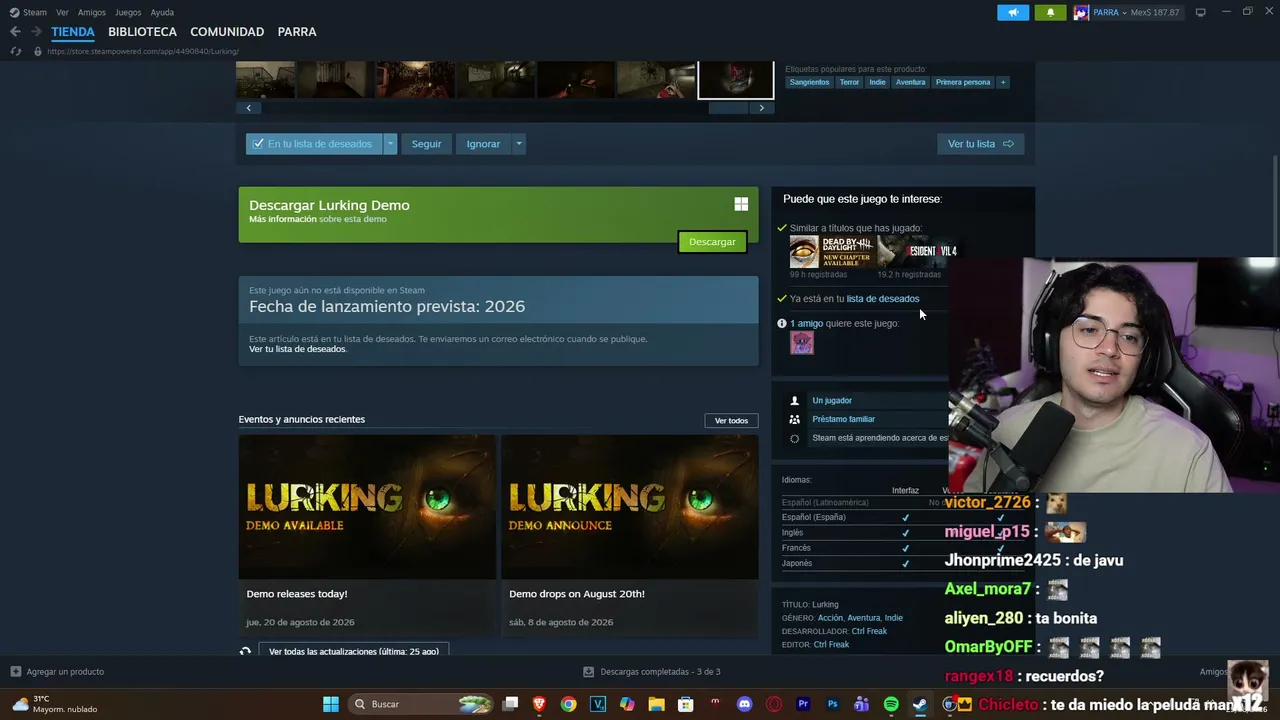The image size is (1280, 720).
Task: Open Task View from the taskbar
Action: coord(511,704)
